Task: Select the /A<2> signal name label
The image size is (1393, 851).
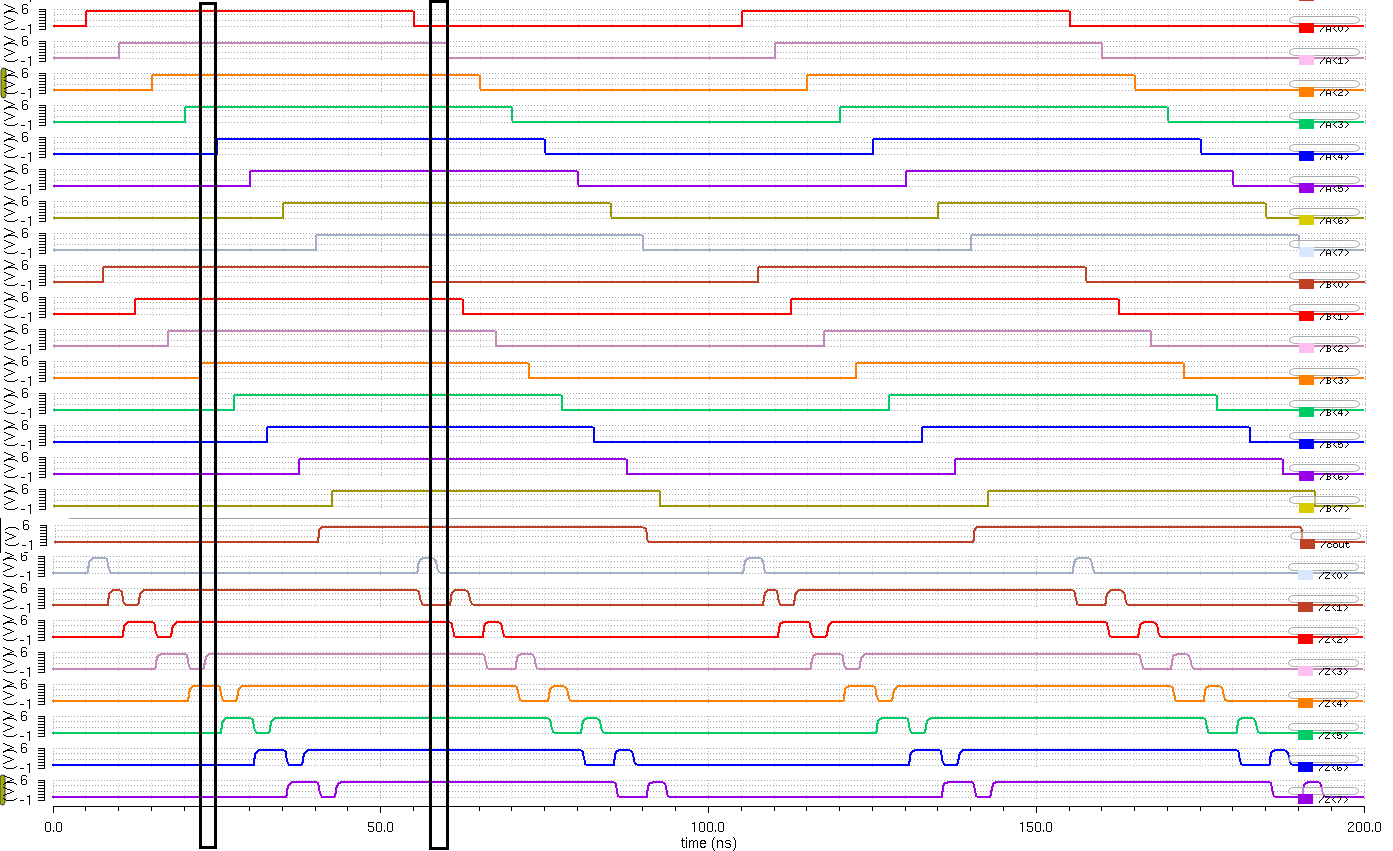Action: click(1334, 92)
